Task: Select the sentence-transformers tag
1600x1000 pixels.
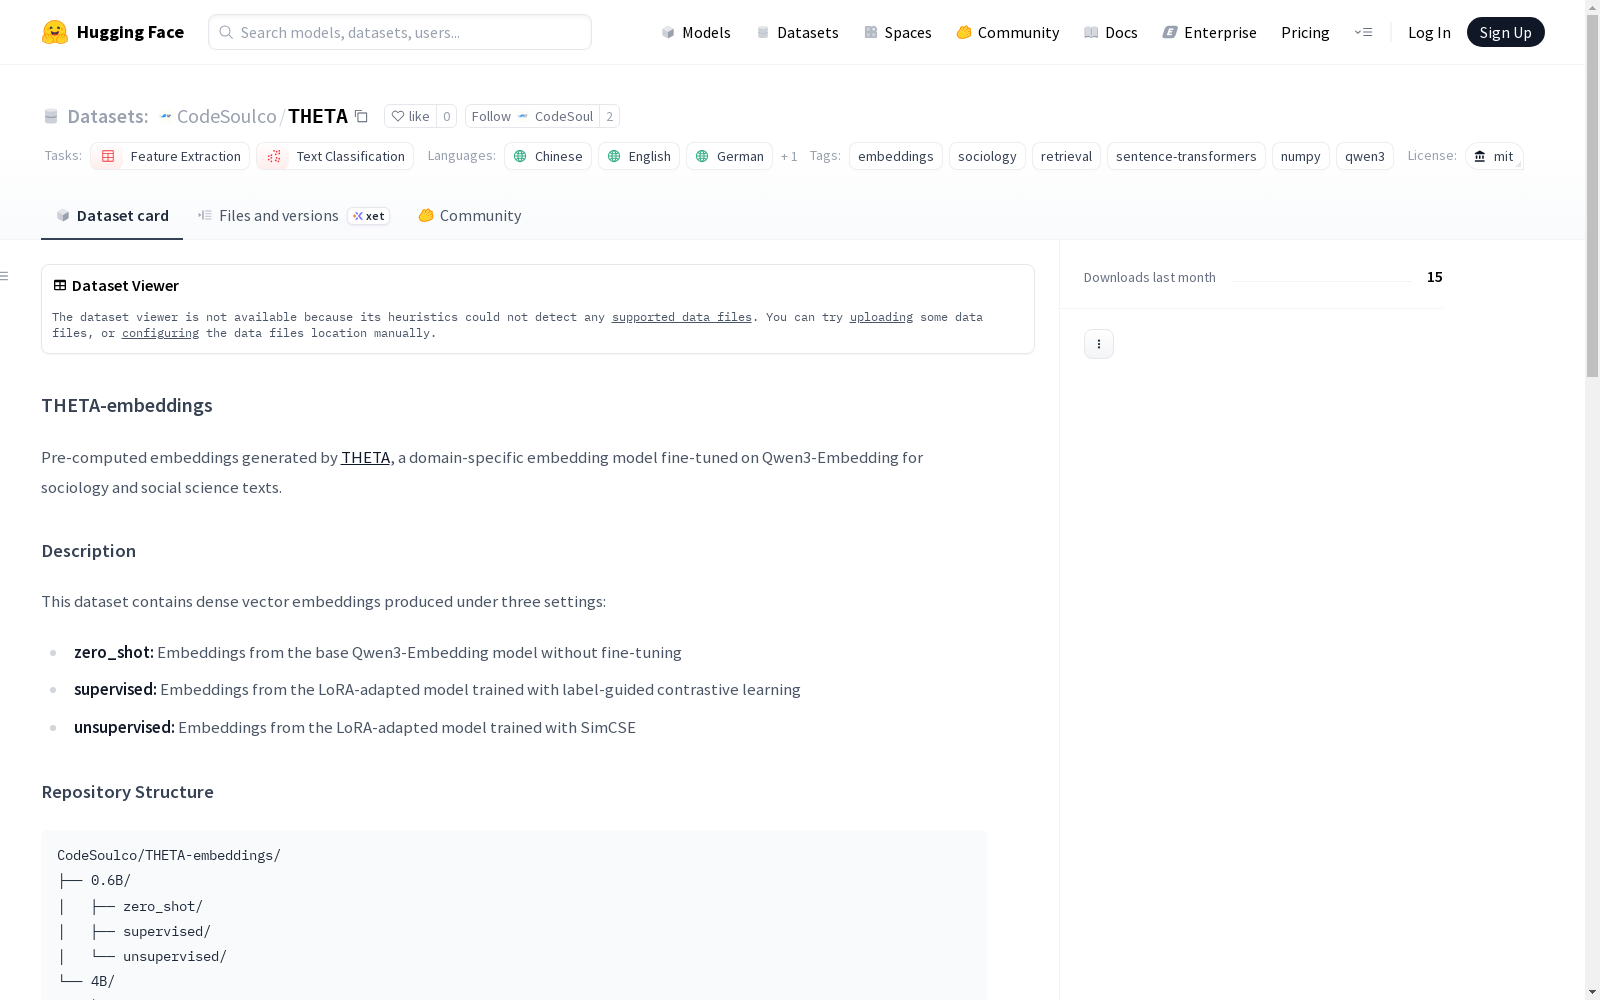Action: [1186, 156]
